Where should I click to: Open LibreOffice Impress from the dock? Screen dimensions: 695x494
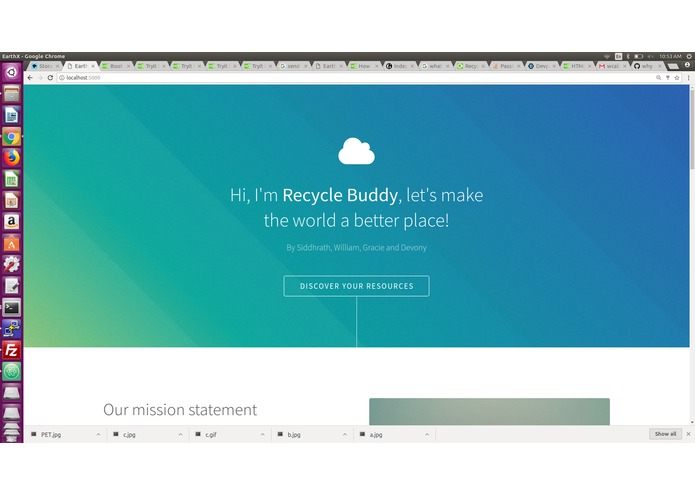(12, 200)
